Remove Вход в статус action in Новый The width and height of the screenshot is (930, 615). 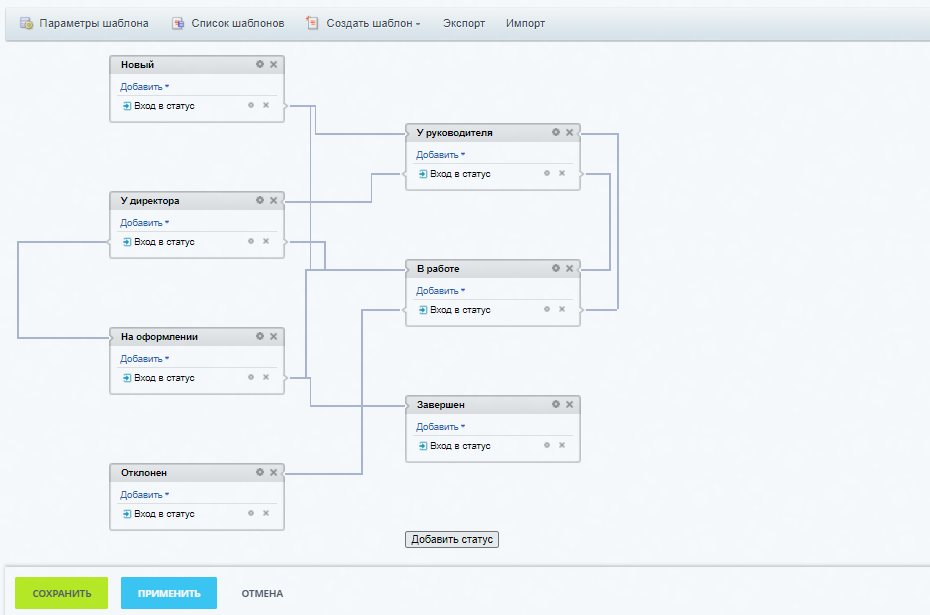[x=266, y=105]
